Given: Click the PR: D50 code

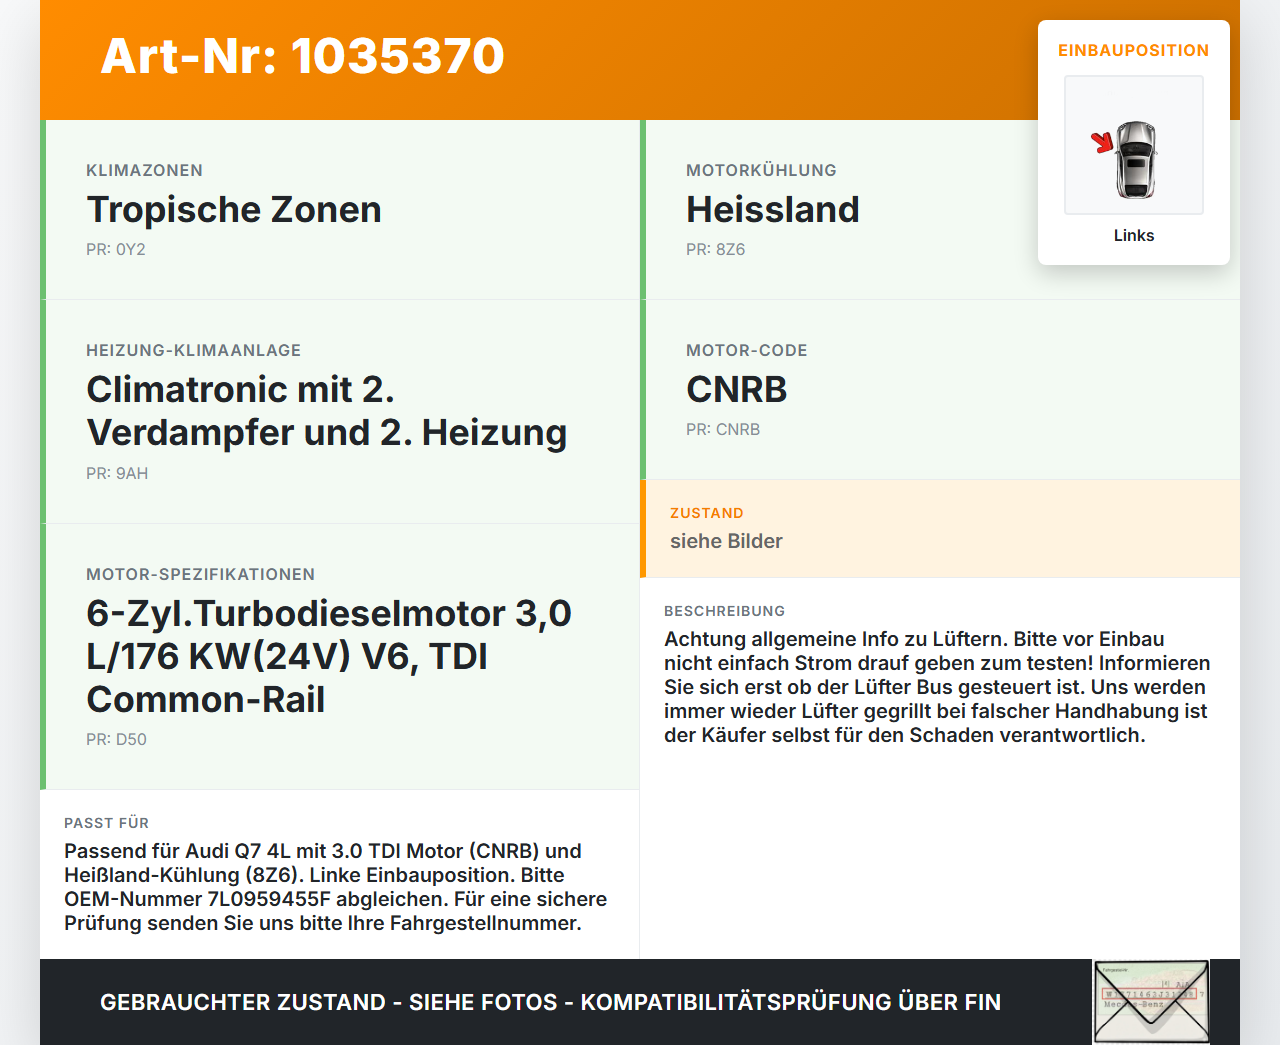Looking at the screenshot, I should coord(116,740).
